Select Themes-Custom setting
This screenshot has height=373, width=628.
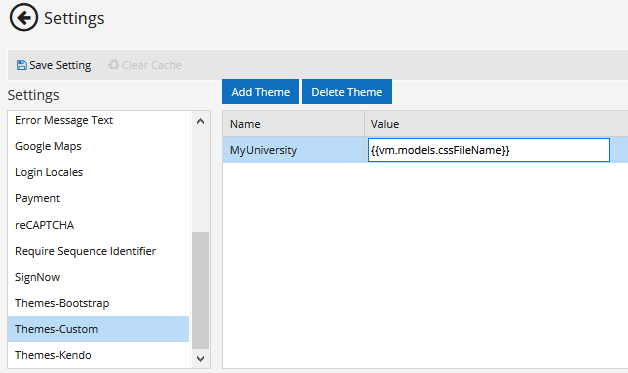(98, 329)
